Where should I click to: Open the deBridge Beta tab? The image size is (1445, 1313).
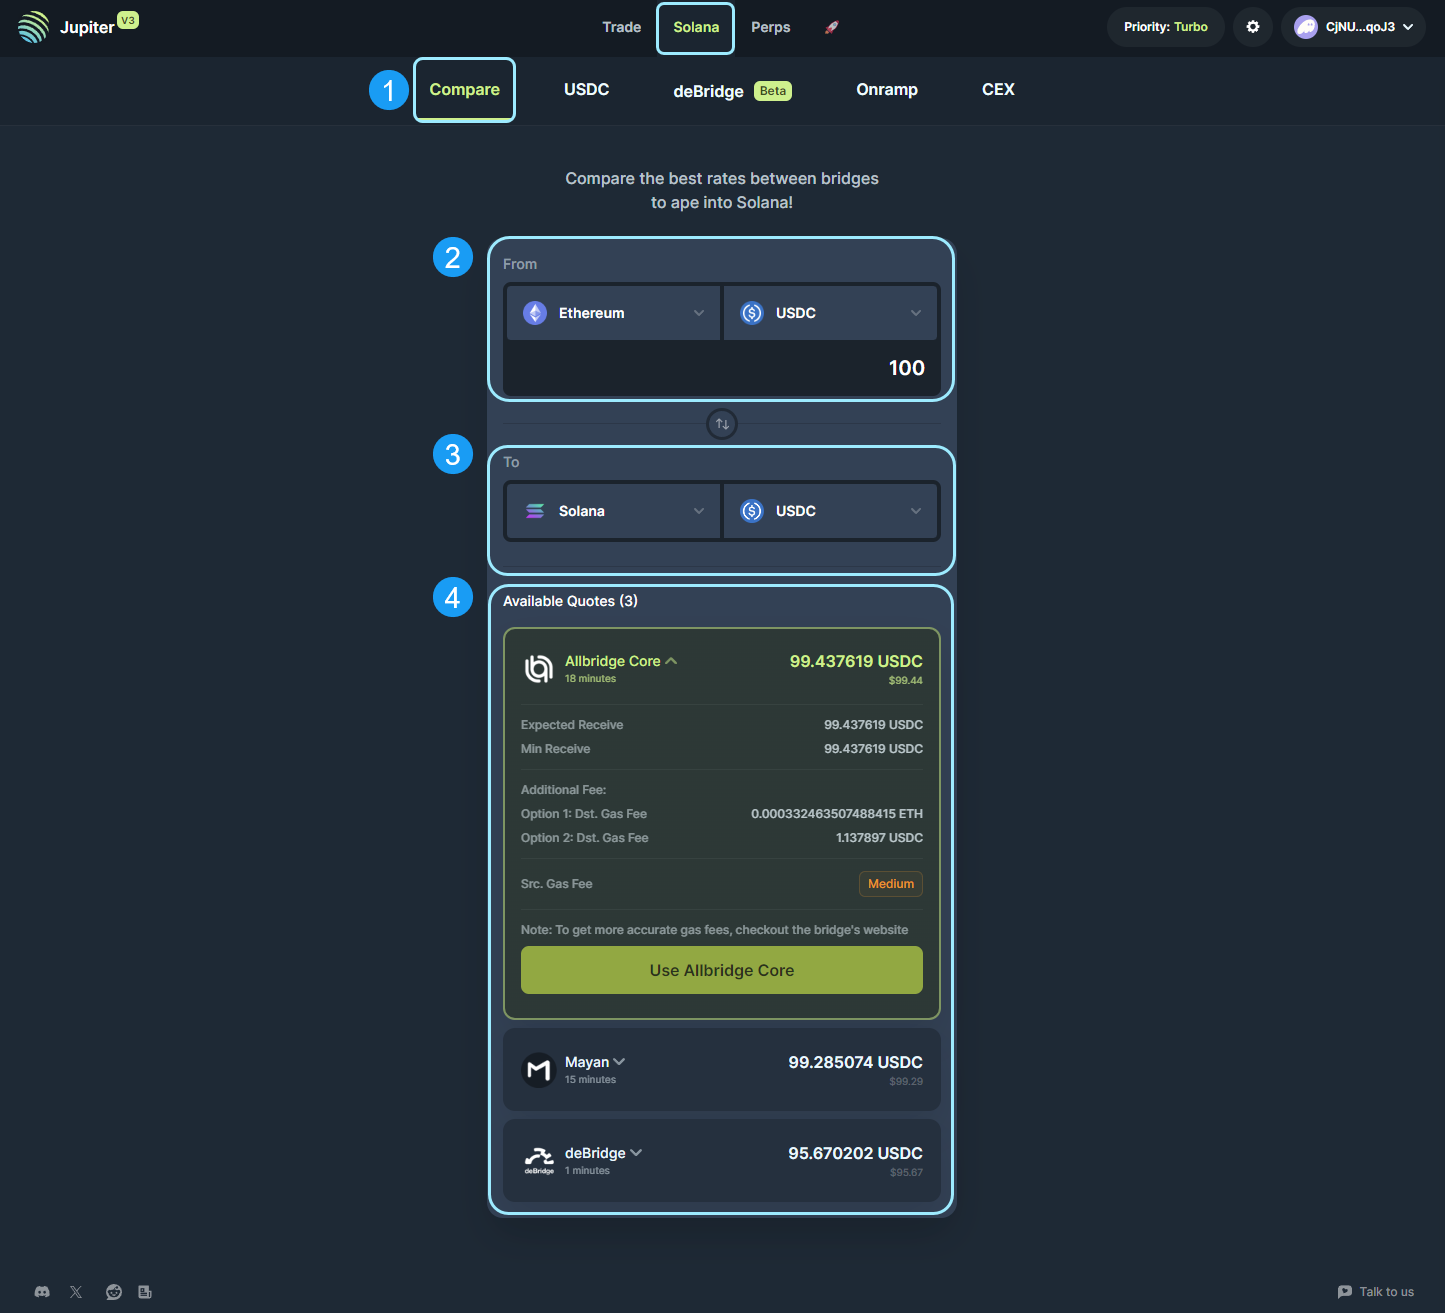coord(732,91)
